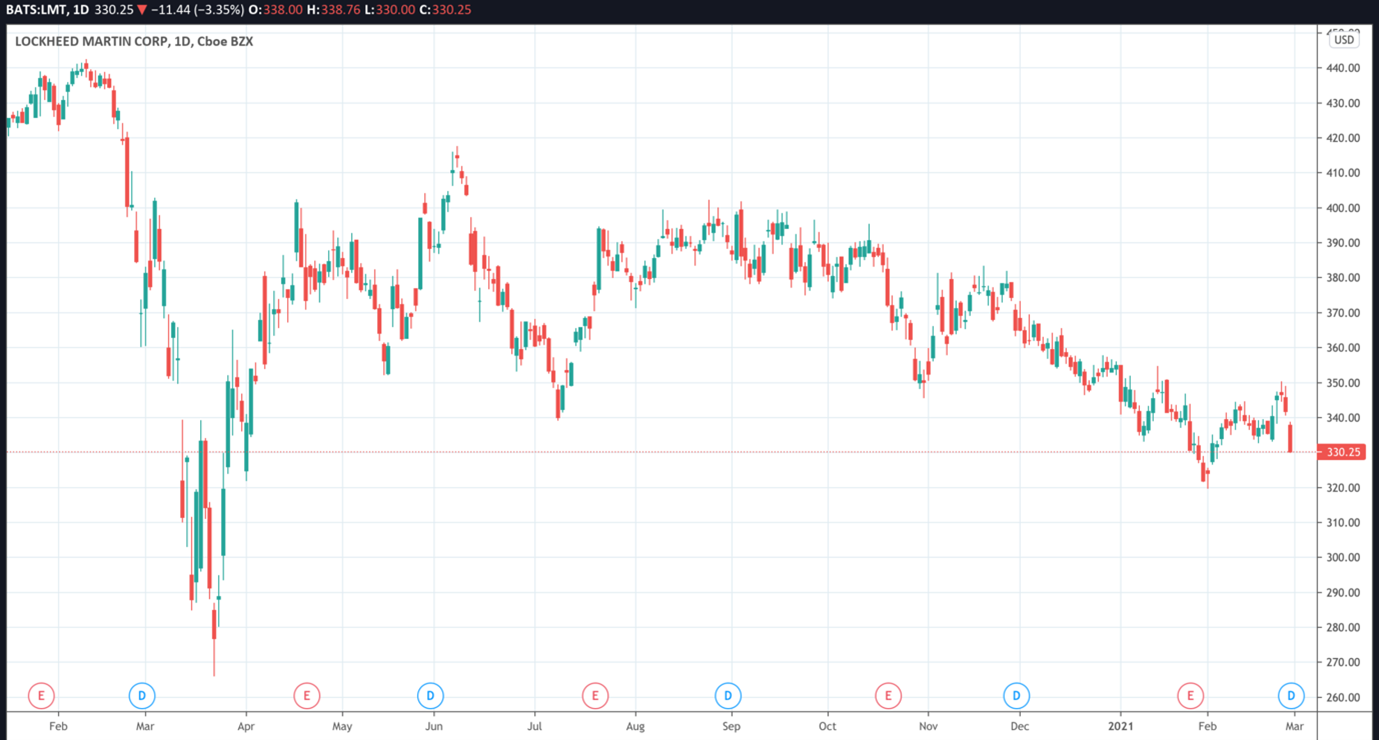
Task: Click the 380.00 price axis label
Action: pyautogui.click(x=1343, y=278)
